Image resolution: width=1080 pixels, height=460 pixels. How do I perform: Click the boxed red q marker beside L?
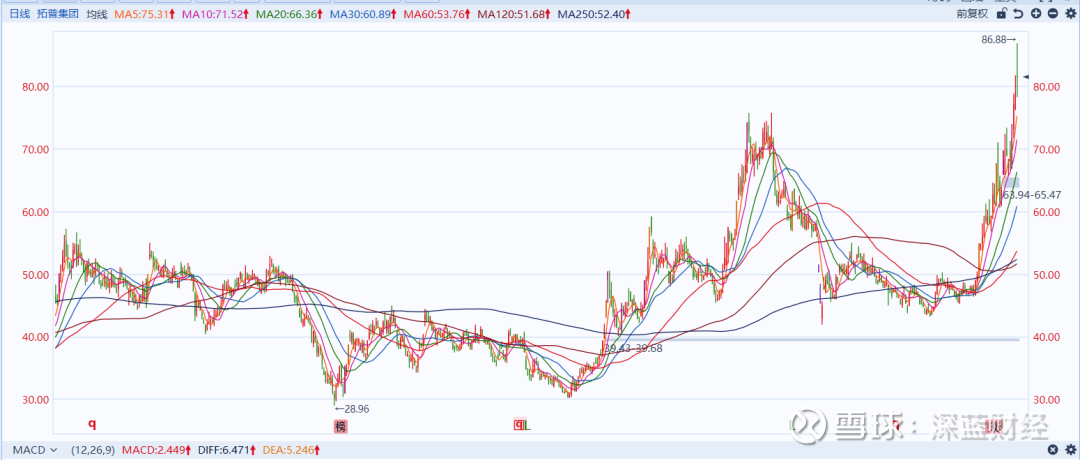point(518,426)
